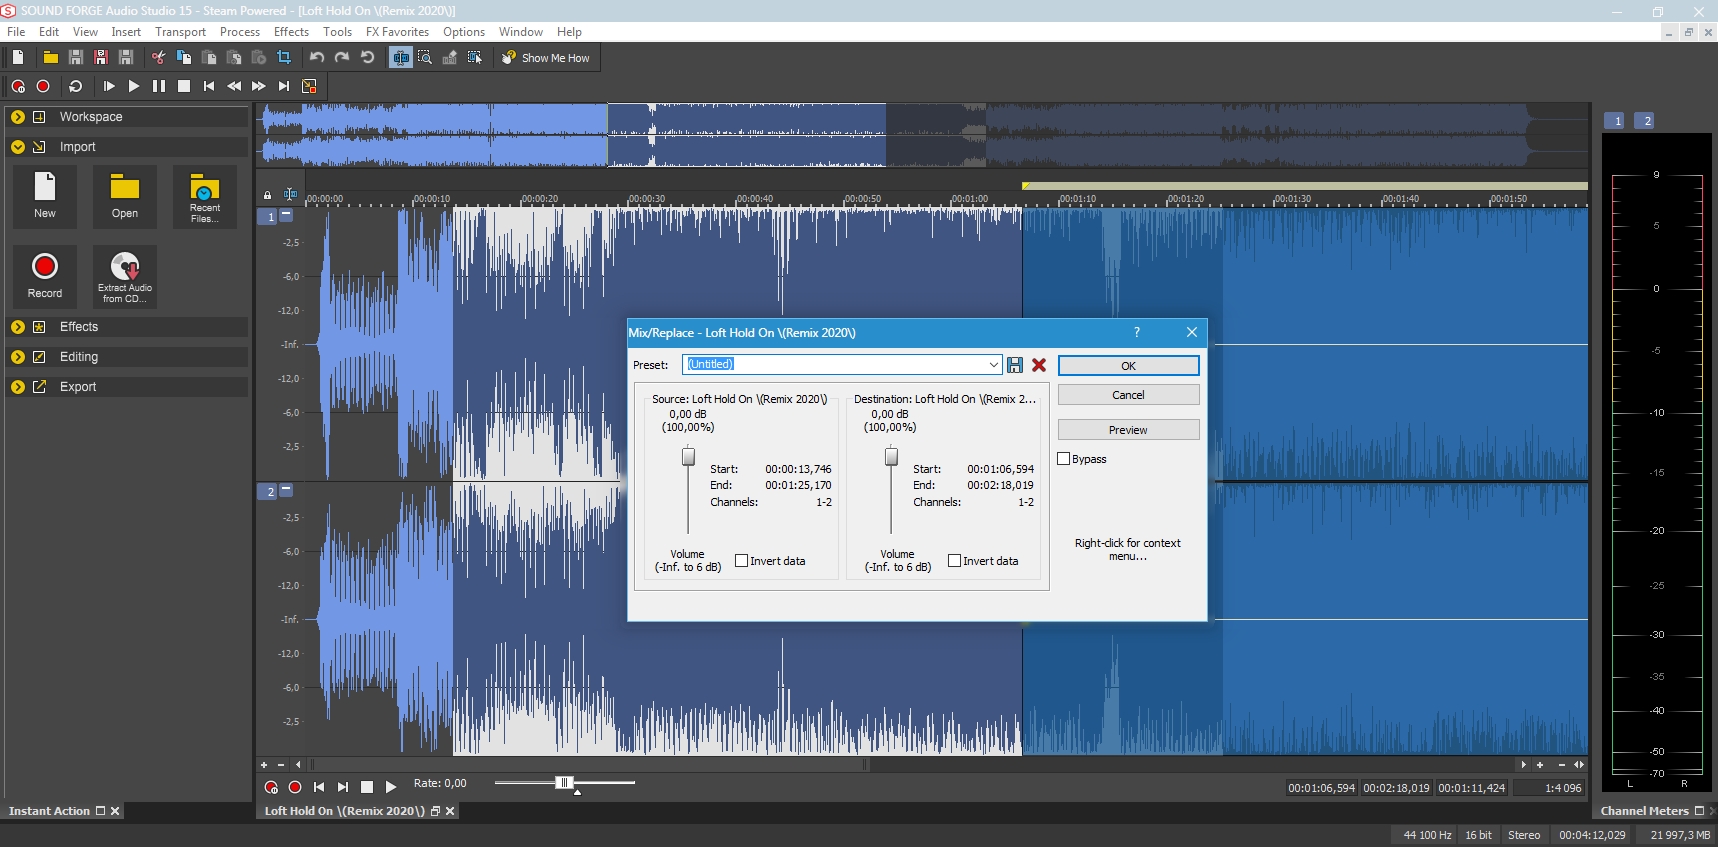The width and height of the screenshot is (1718, 847).
Task: Click Extract Audio from CD icon
Action: (x=125, y=276)
